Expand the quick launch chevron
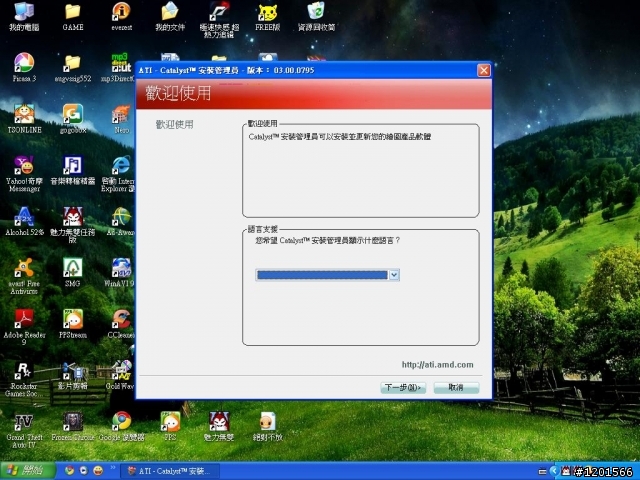This screenshot has width=640, height=480. click(x=113, y=468)
